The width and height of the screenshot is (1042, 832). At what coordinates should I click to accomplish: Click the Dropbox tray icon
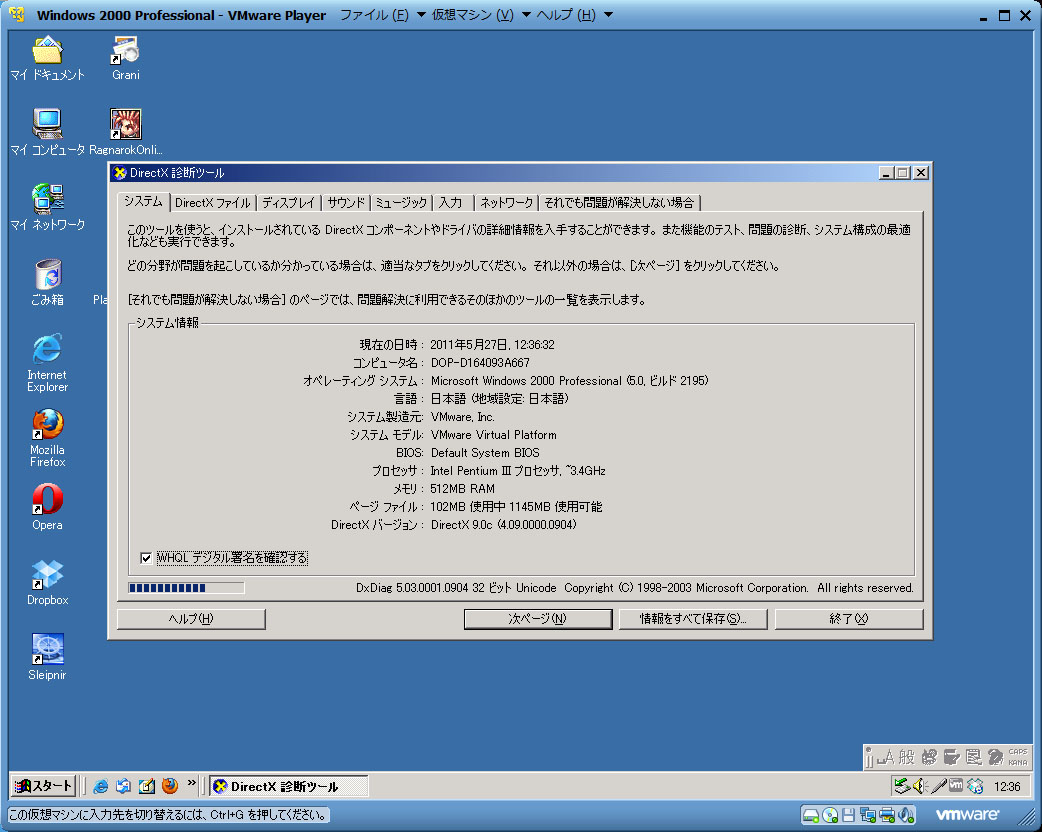(975, 786)
